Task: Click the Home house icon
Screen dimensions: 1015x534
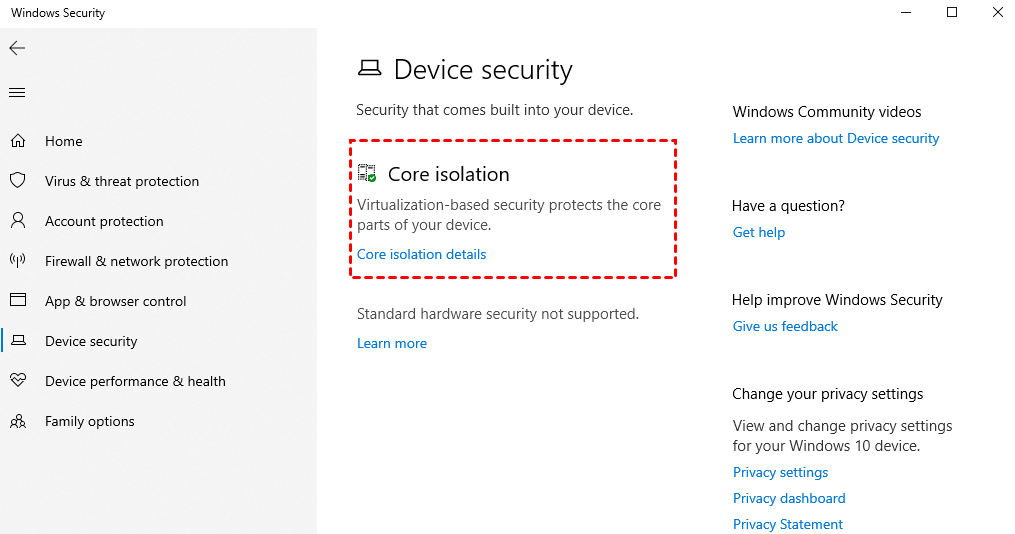Action: point(18,141)
